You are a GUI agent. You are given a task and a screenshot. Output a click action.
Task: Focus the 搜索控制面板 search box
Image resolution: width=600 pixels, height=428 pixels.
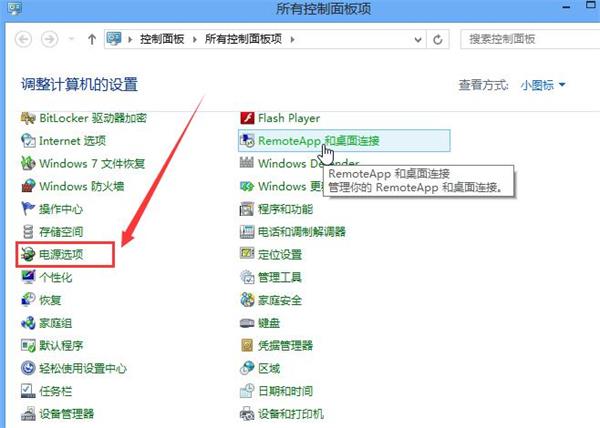[530, 39]
